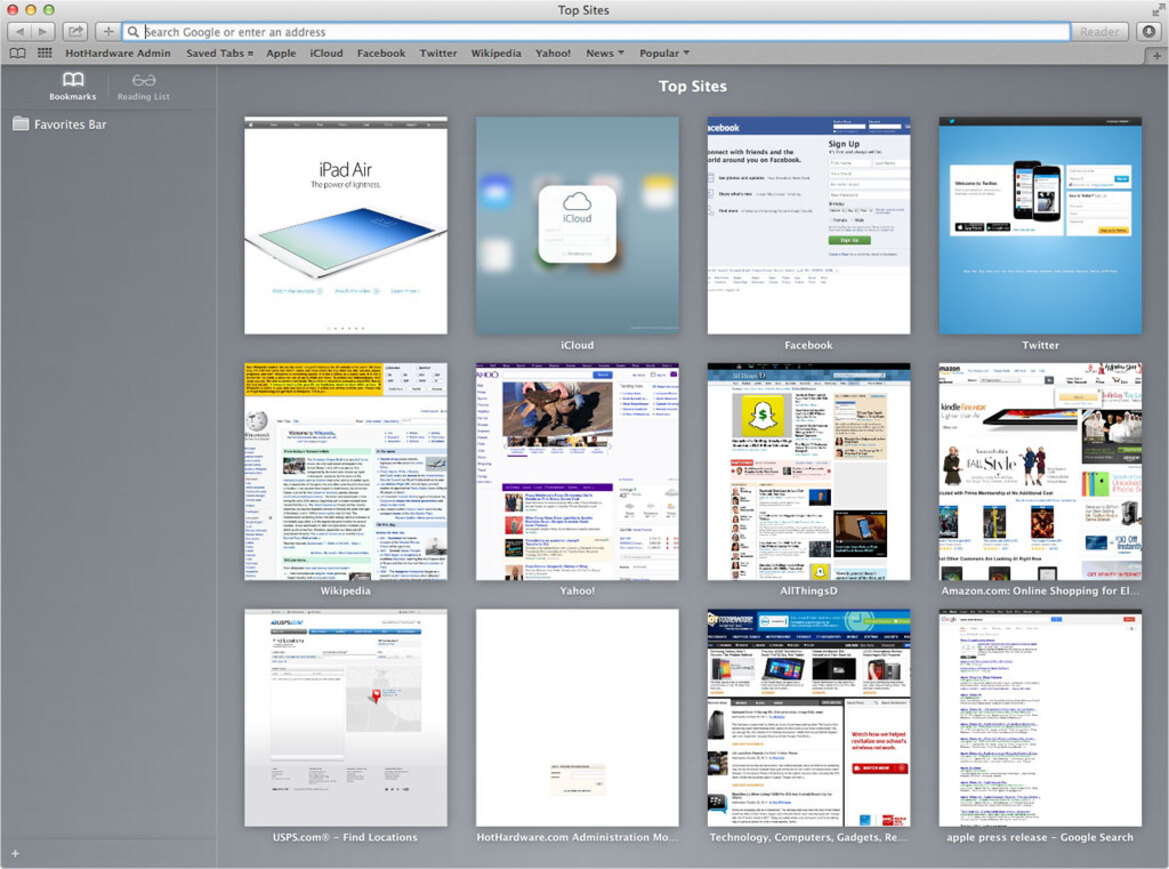Go forward with the forward arrow button
Screen dimensions: 1169x869
(43, 31)
